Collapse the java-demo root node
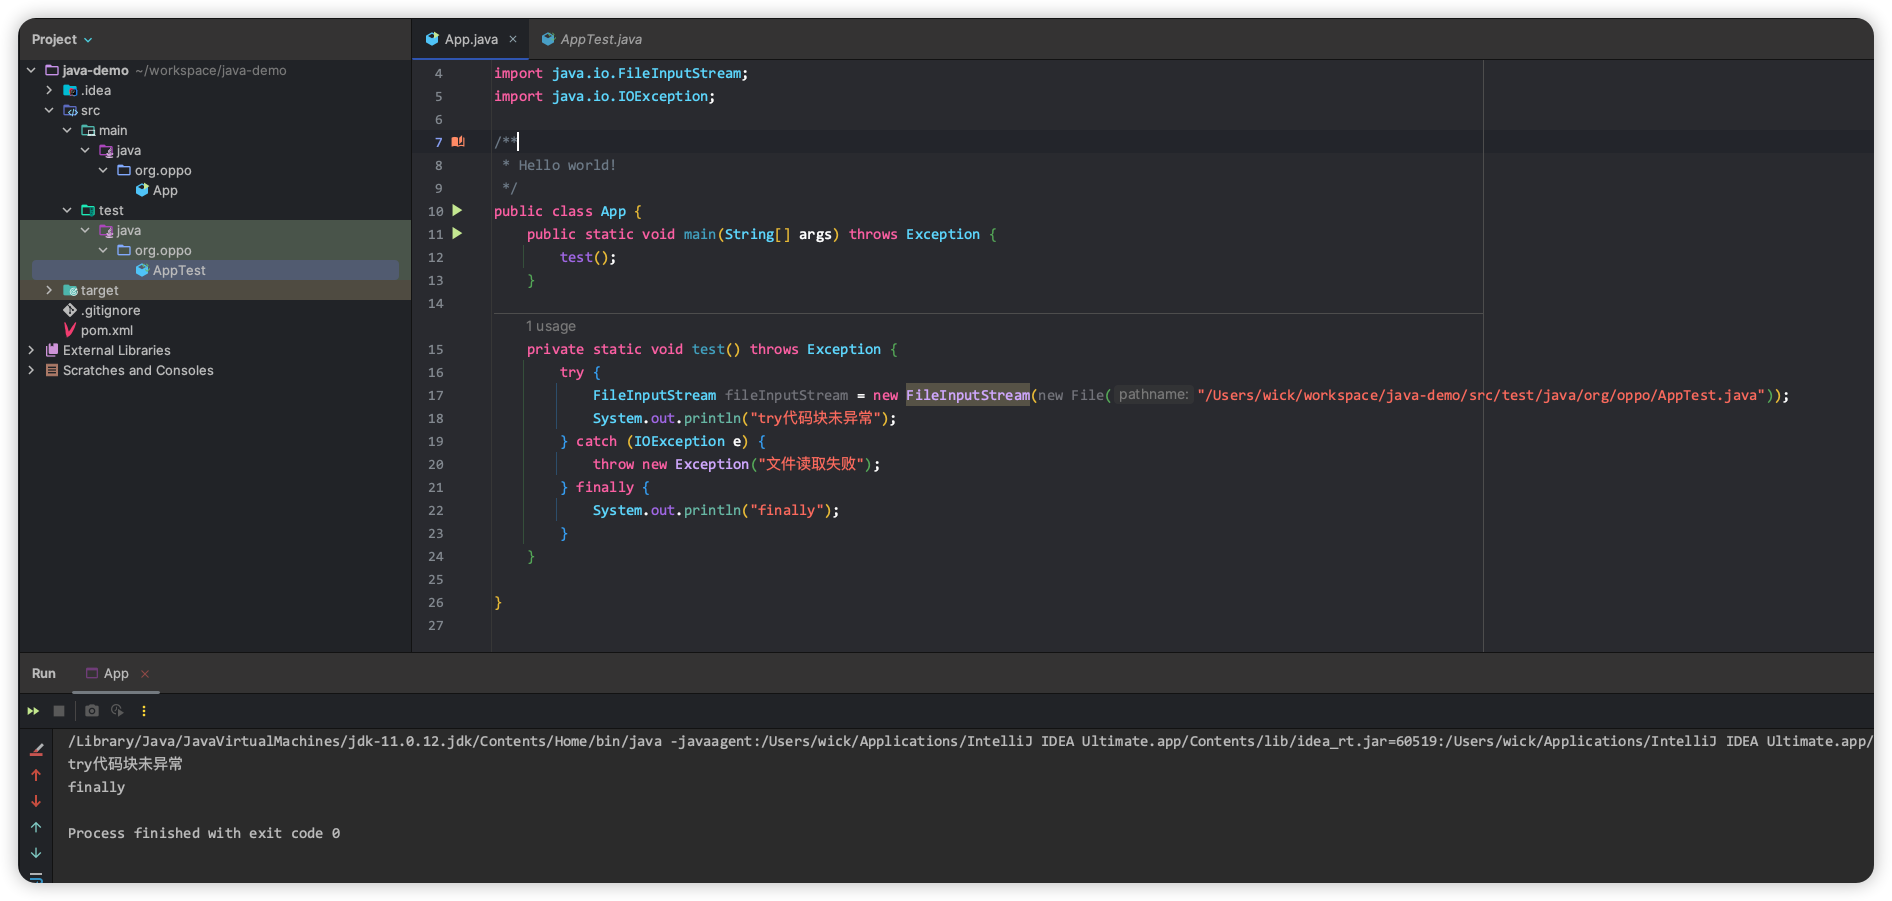 (x=31, y=70)
